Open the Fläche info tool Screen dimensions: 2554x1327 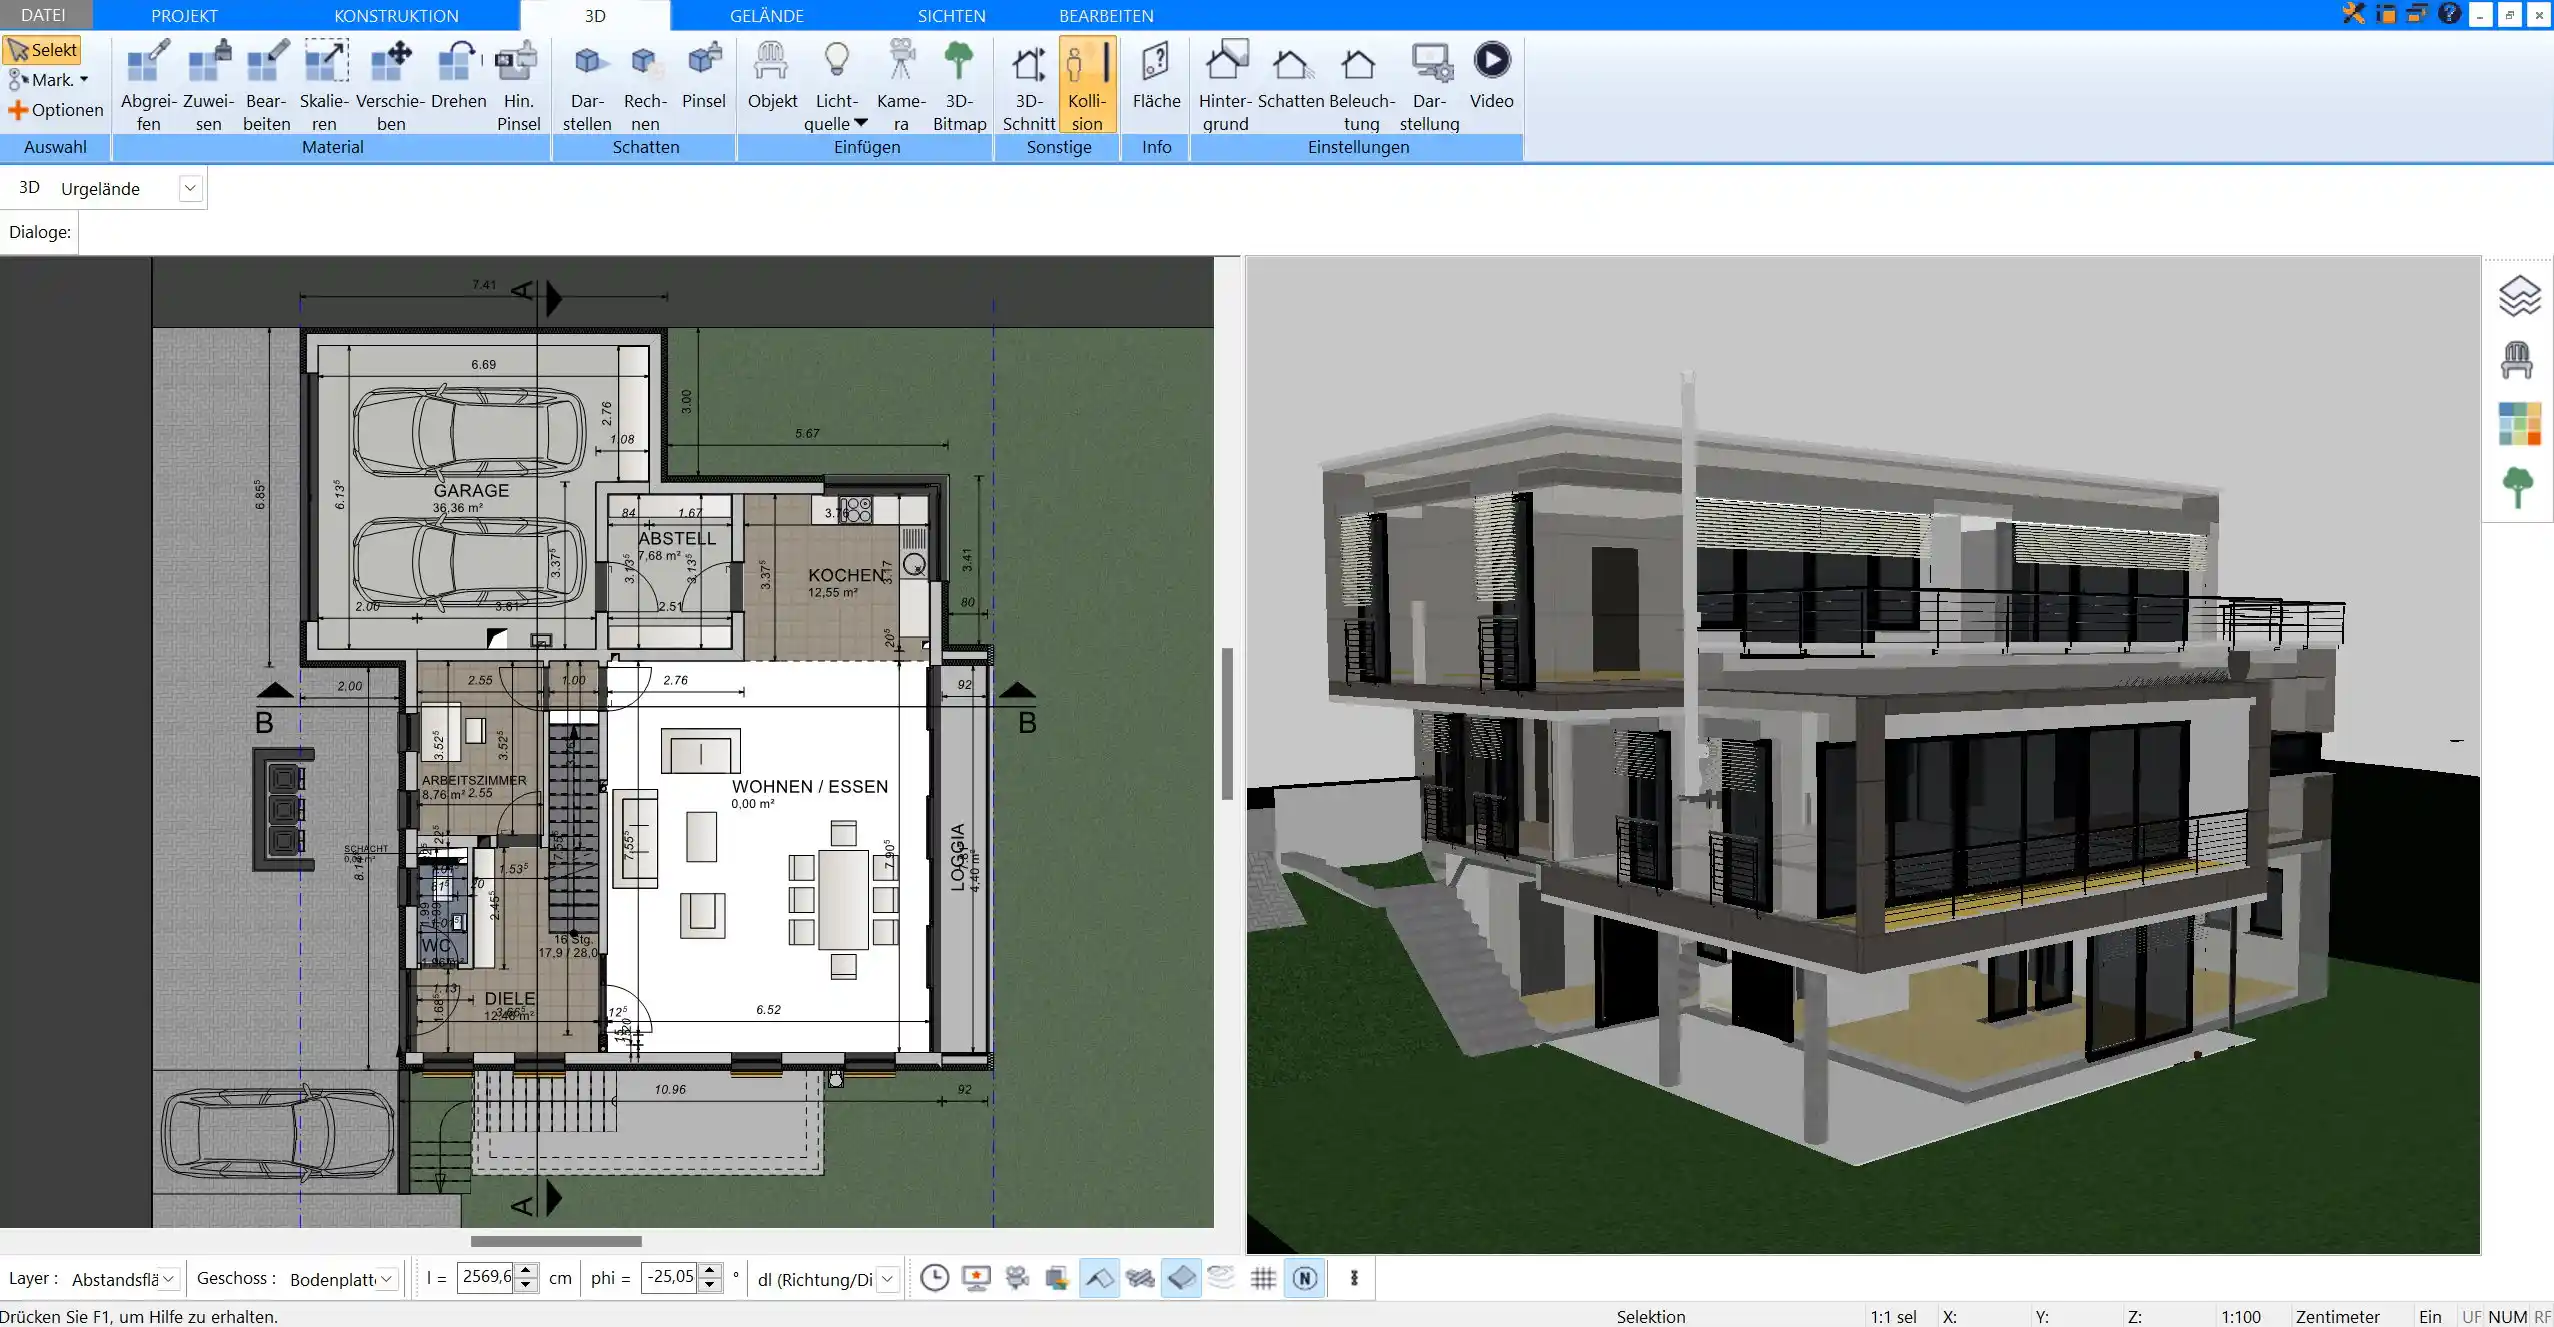(1156, 75)
